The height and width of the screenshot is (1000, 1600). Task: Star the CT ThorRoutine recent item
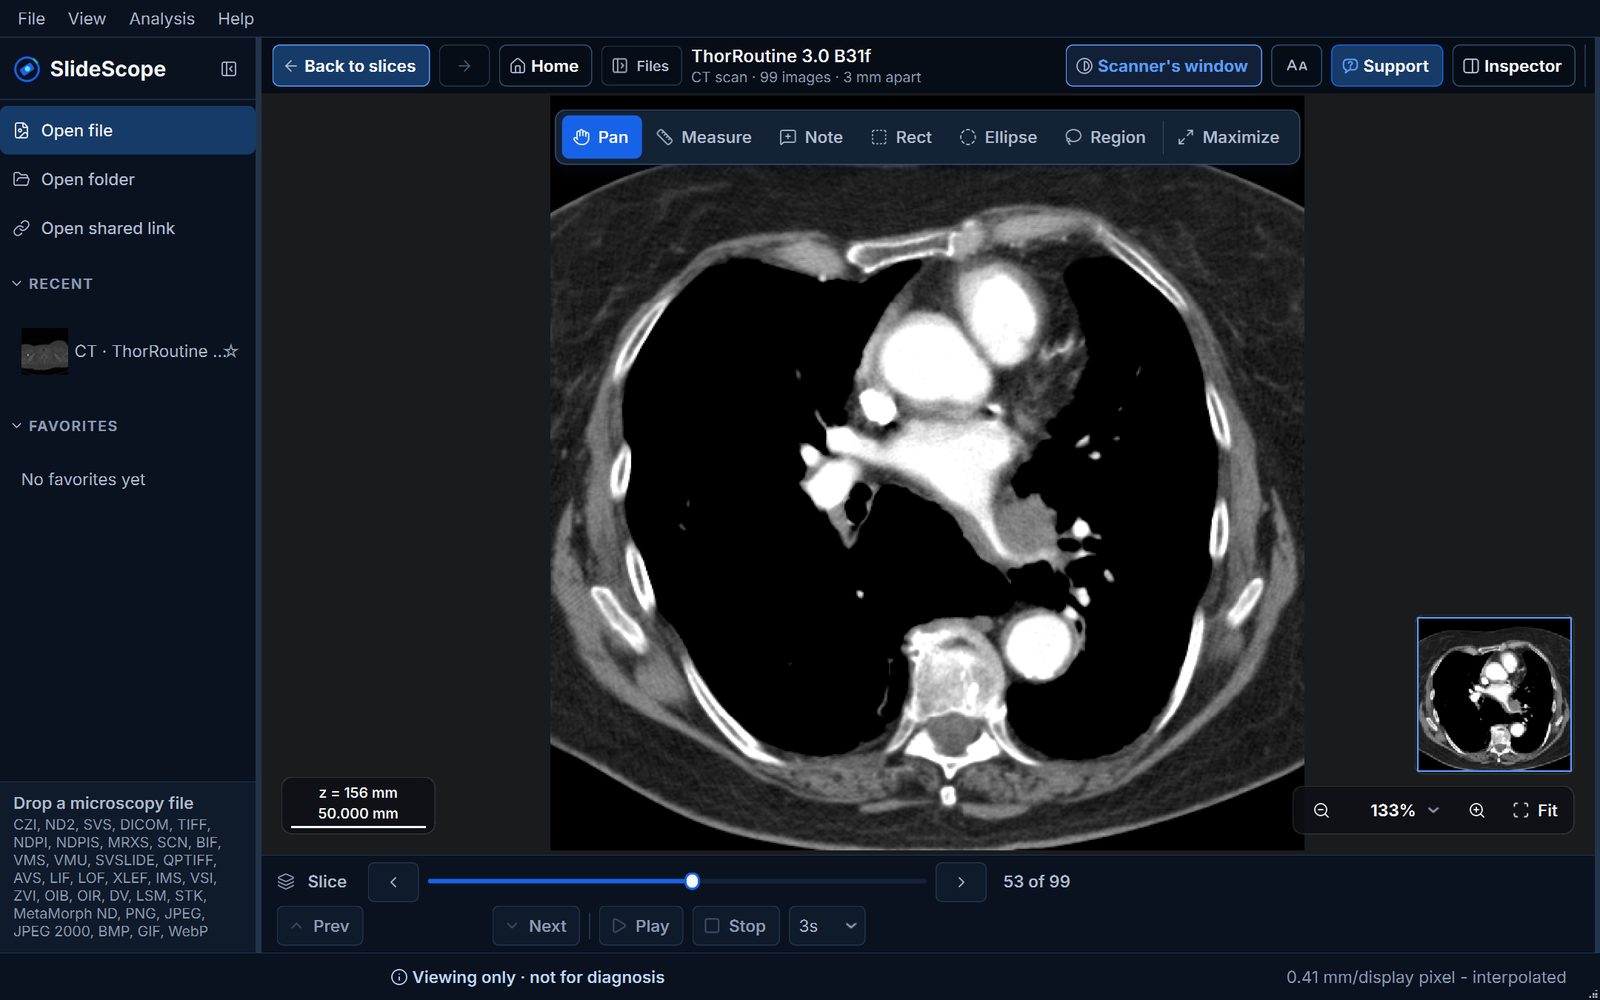coord(231,351)
